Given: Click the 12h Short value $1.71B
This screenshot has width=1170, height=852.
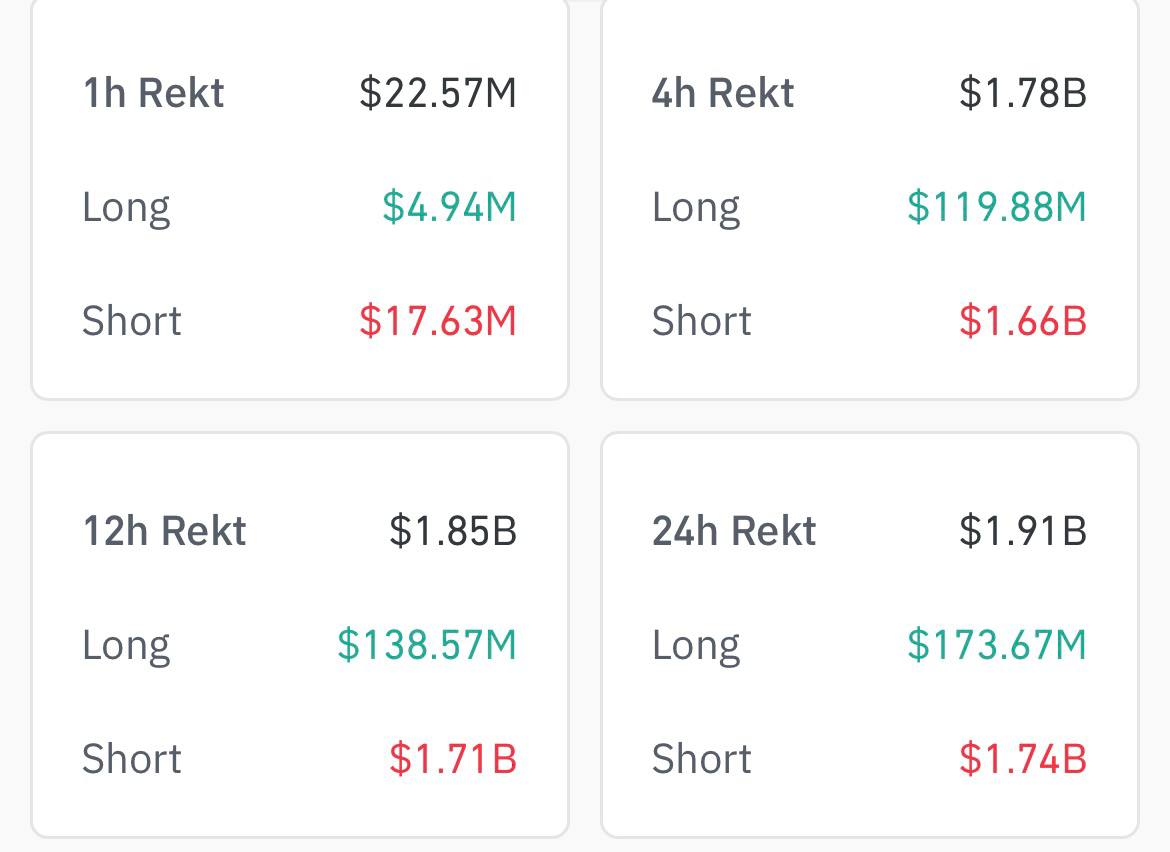Looking at the screenshot, I should pos(453,759).
